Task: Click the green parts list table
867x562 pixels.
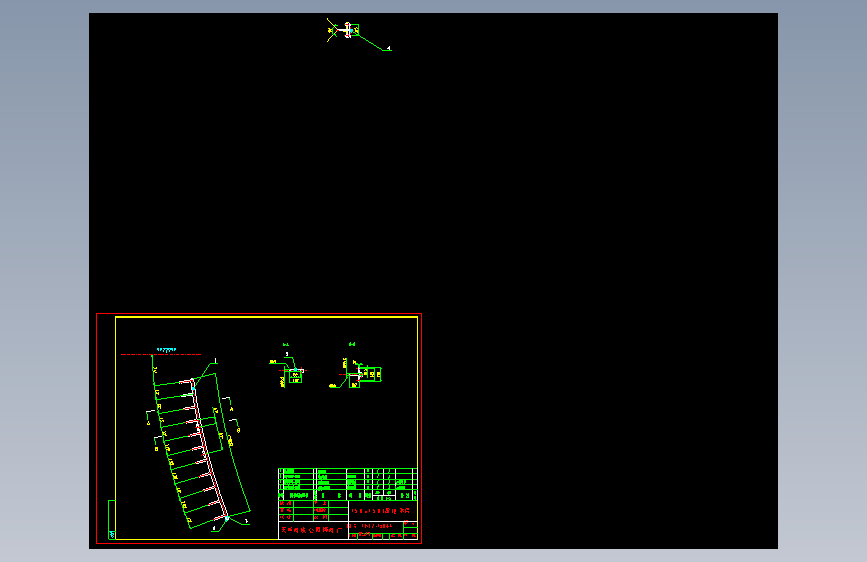Action: pos(347,484)
